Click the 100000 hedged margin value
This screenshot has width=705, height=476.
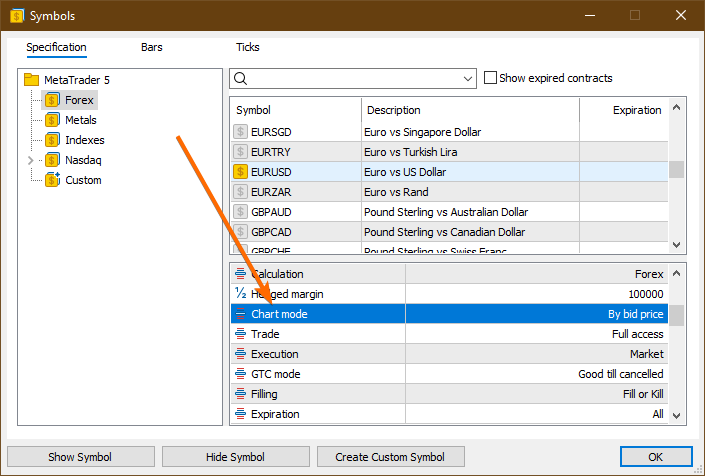tap(646, 294)
